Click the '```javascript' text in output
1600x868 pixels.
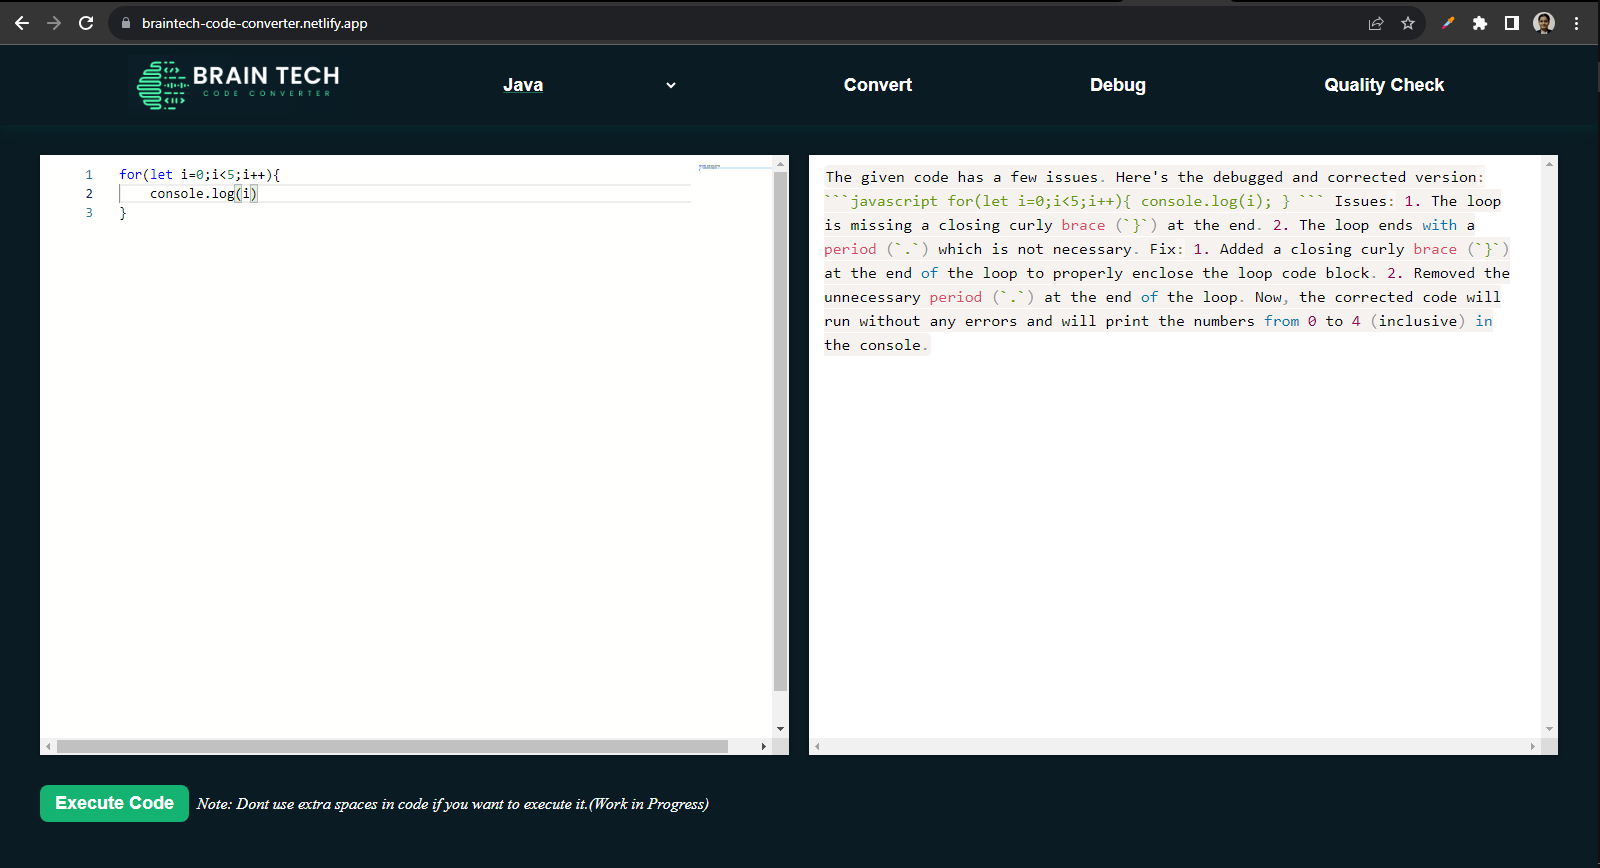tap(882, 201)
